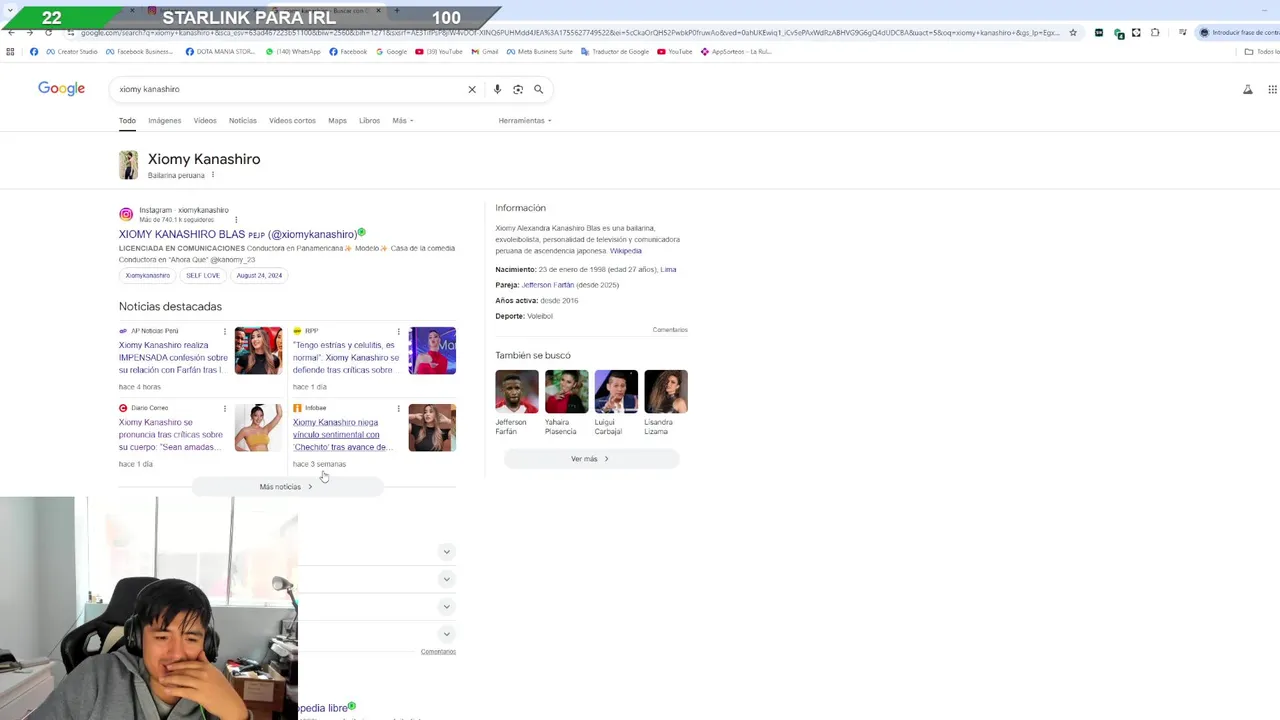Clear the search box with the X icon

[472, 89]
